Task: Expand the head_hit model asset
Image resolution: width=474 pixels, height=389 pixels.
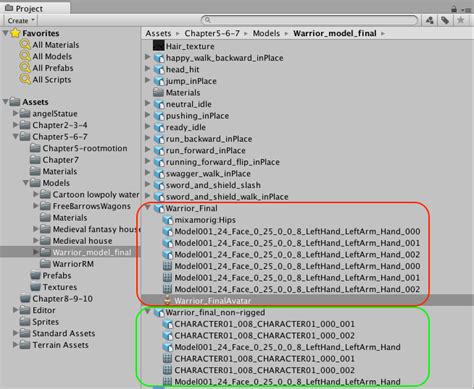Action: (x=147, y=69)
